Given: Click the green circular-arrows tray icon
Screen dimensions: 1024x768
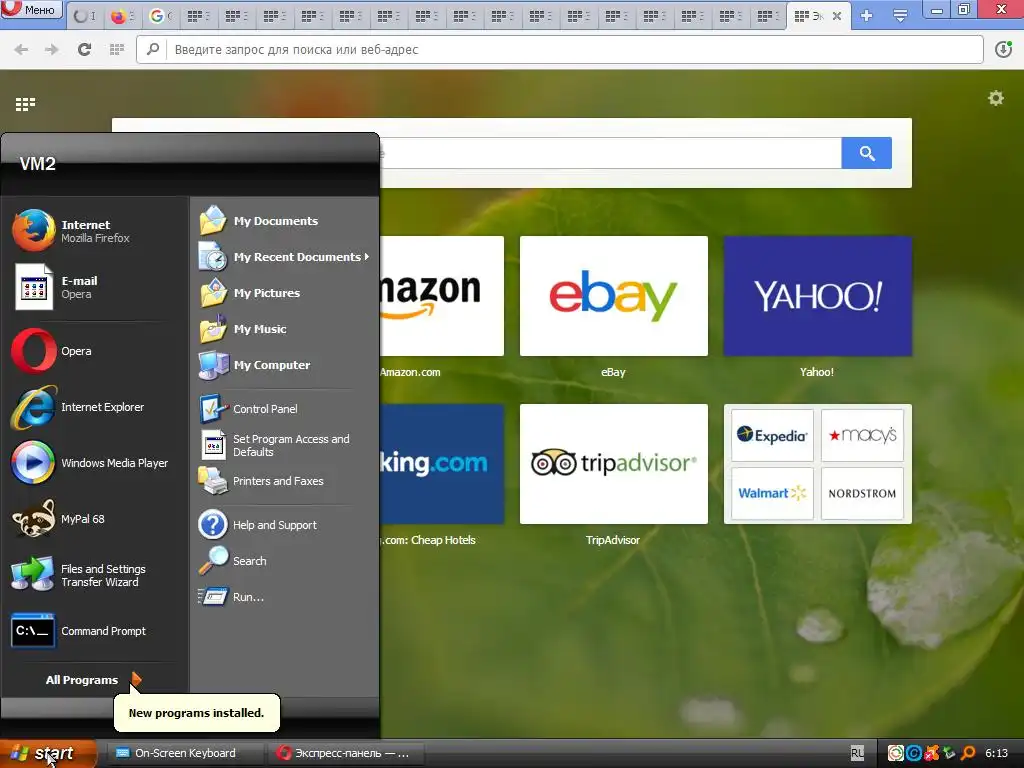Looking at the screenshot, I should [x=895, y=753].
